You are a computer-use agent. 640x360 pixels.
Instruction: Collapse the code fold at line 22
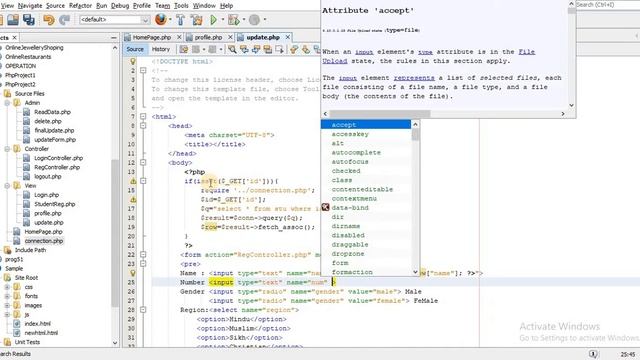[143, 254]
